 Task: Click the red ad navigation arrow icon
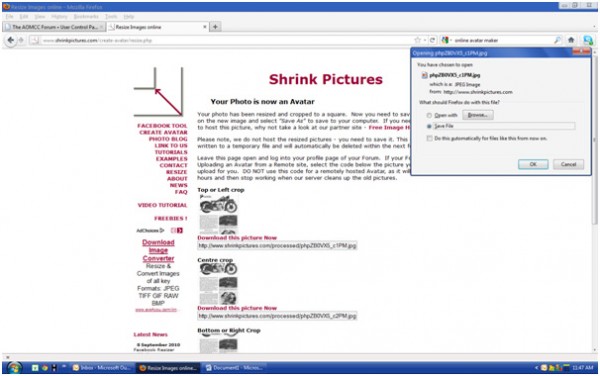pos(179,230)
